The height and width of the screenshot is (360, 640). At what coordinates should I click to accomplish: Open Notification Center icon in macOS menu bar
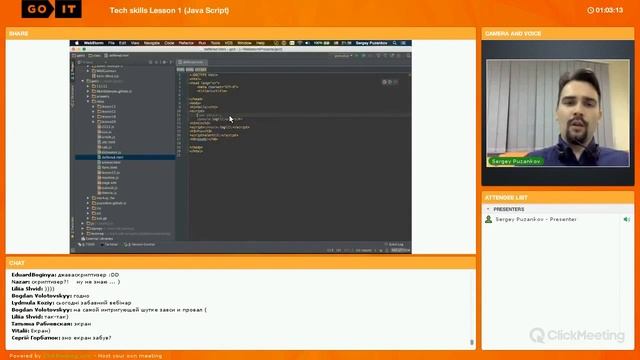point(404,43)
